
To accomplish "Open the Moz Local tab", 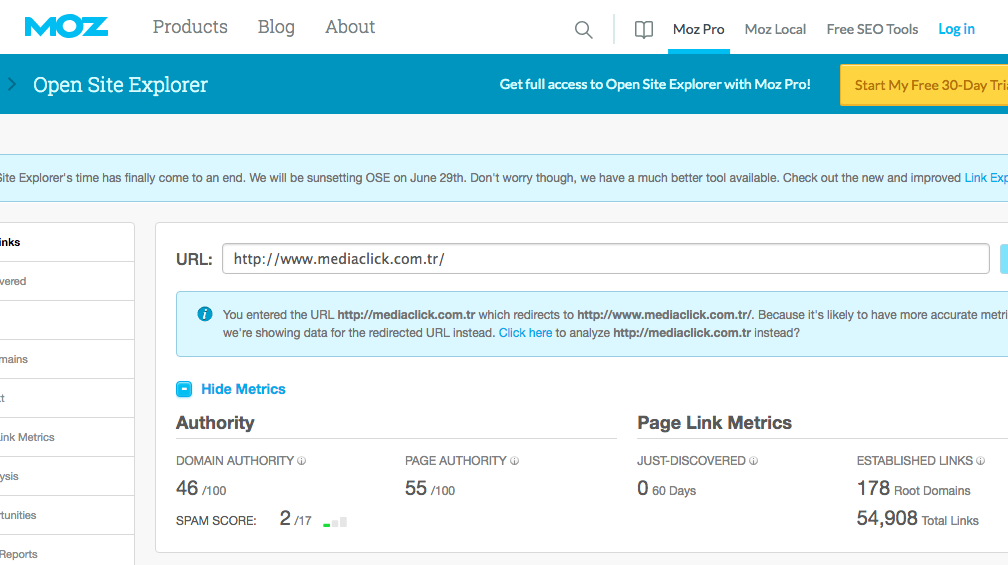I will click(x=775, y=29).
